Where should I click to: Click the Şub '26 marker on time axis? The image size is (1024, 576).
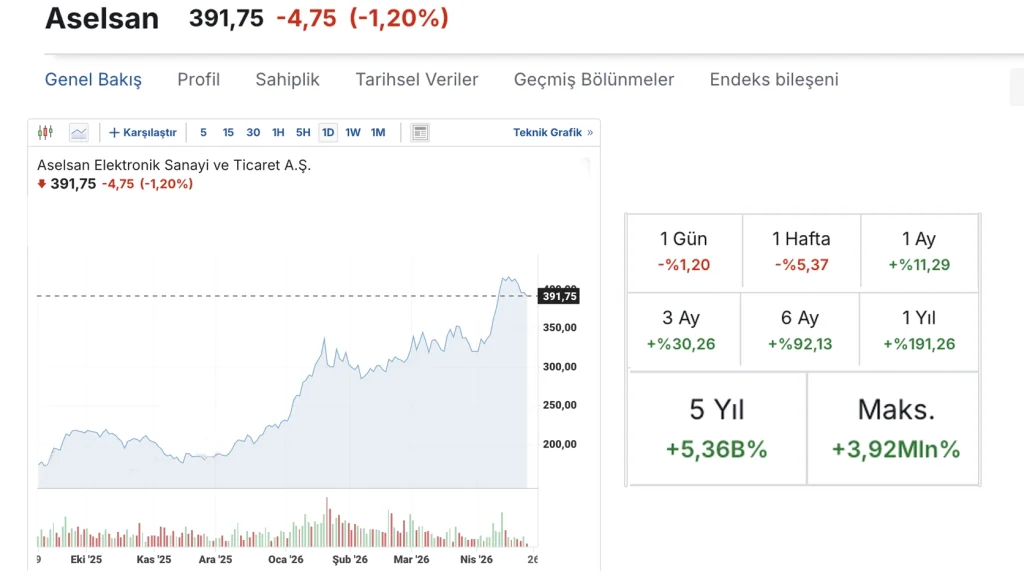(x=350, y=560)
